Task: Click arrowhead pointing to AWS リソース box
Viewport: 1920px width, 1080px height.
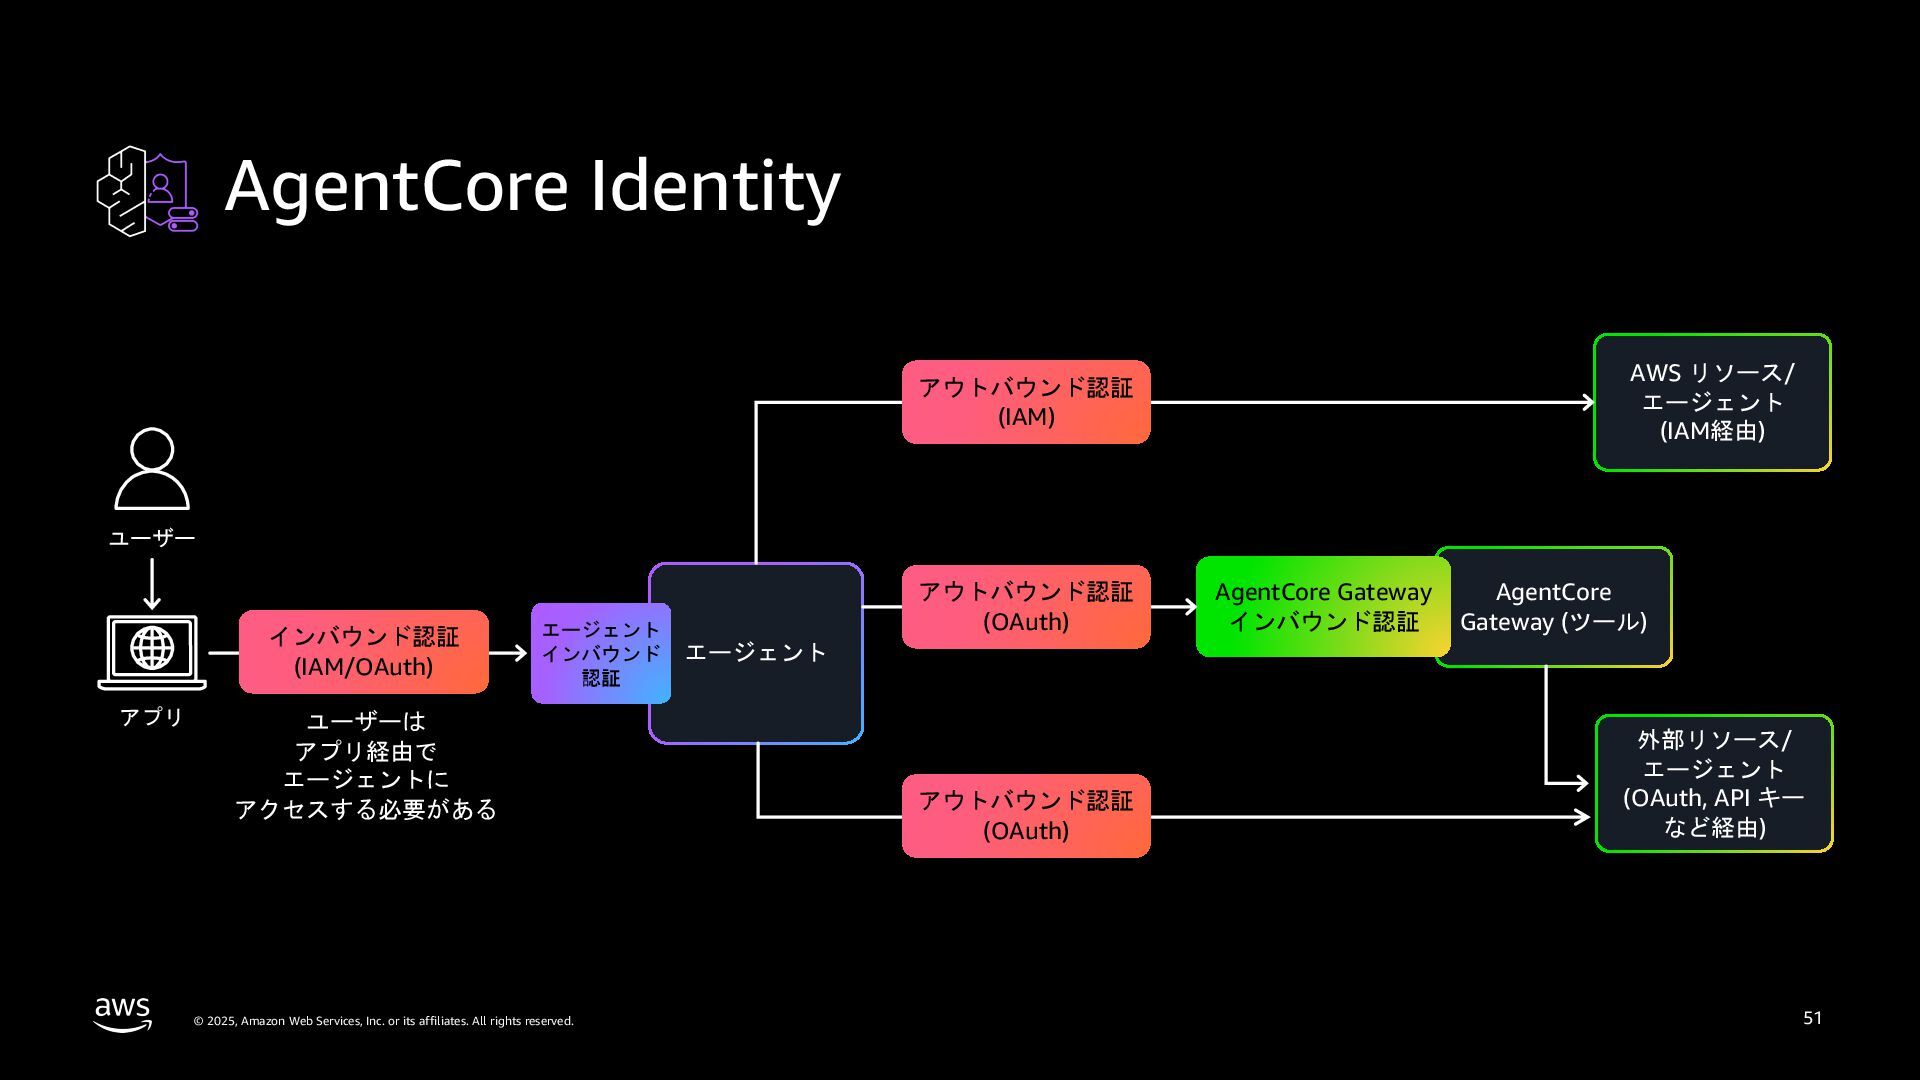Action: (1587, 403)
